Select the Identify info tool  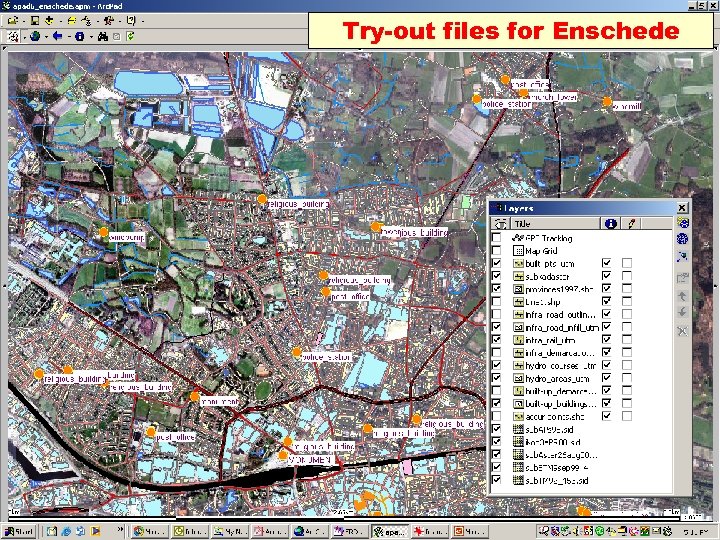point(79,36)
